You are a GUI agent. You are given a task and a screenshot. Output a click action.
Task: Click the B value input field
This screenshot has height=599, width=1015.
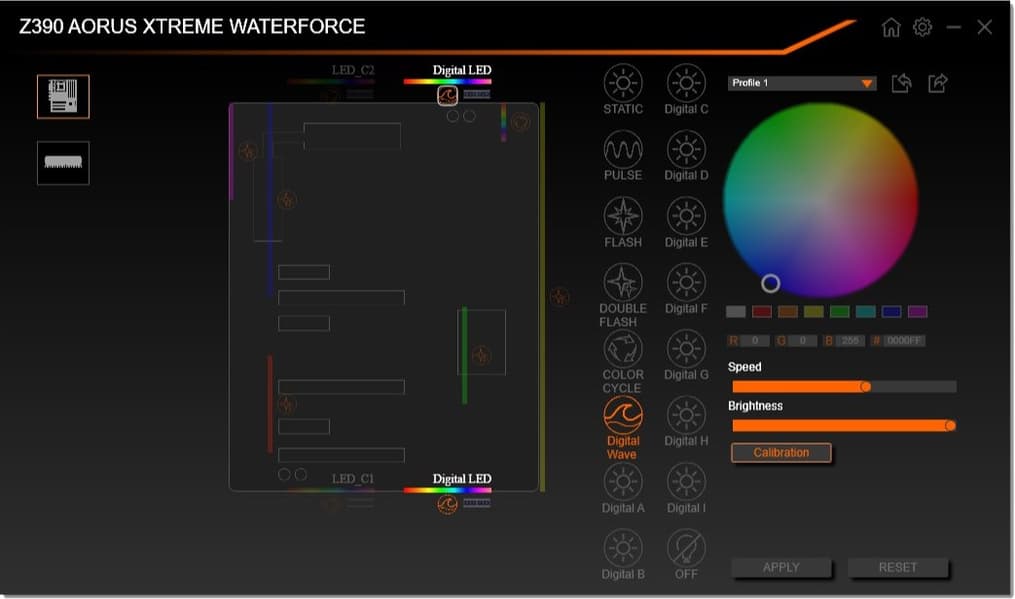850,341
